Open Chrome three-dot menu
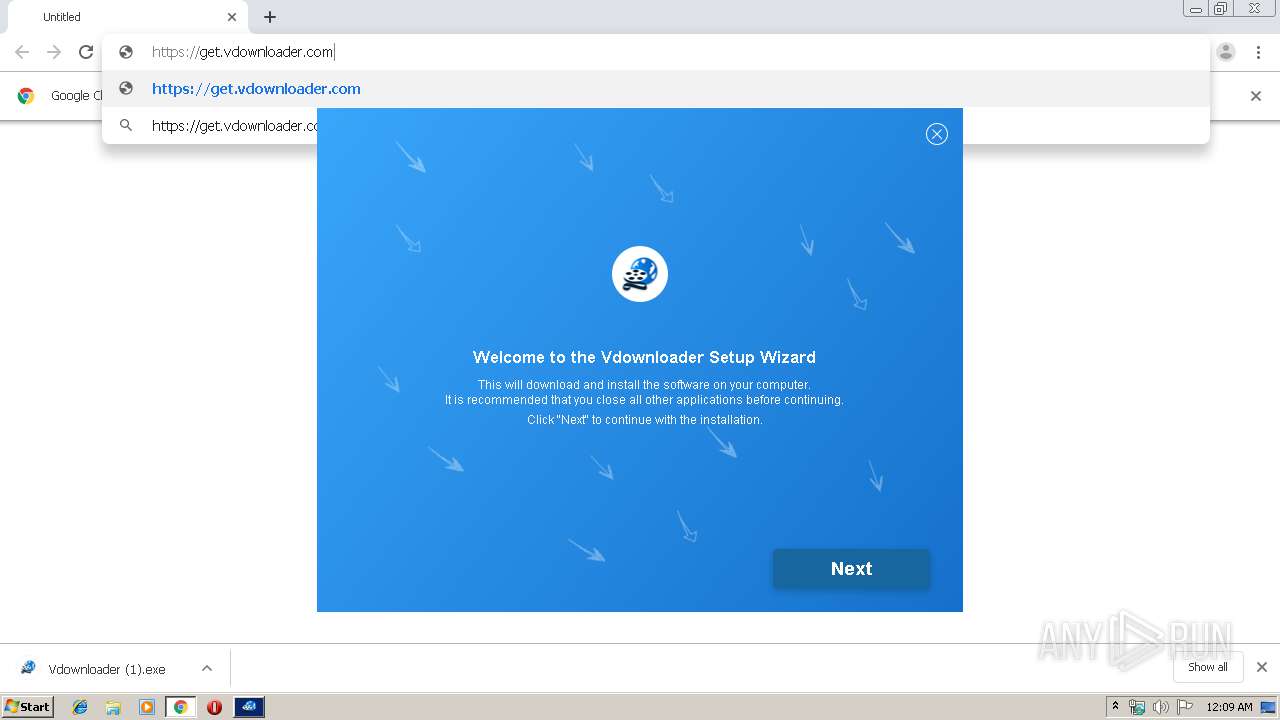The width and height of the screenshot is (1280, 720). tap(1258, 52)
